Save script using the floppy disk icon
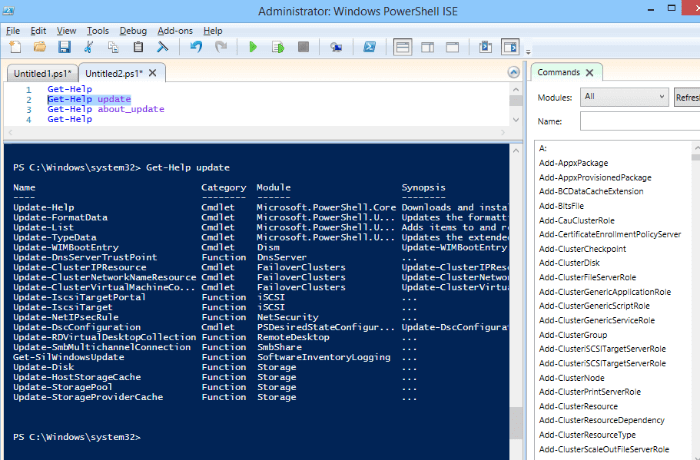700x460 pixels. coord(64,47)
